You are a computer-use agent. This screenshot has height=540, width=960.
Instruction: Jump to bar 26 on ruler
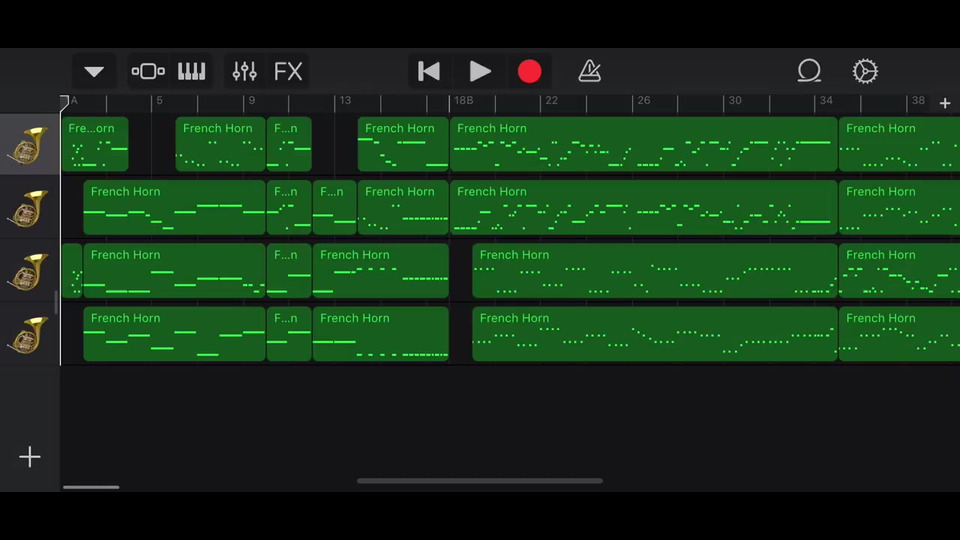[643, 101]
